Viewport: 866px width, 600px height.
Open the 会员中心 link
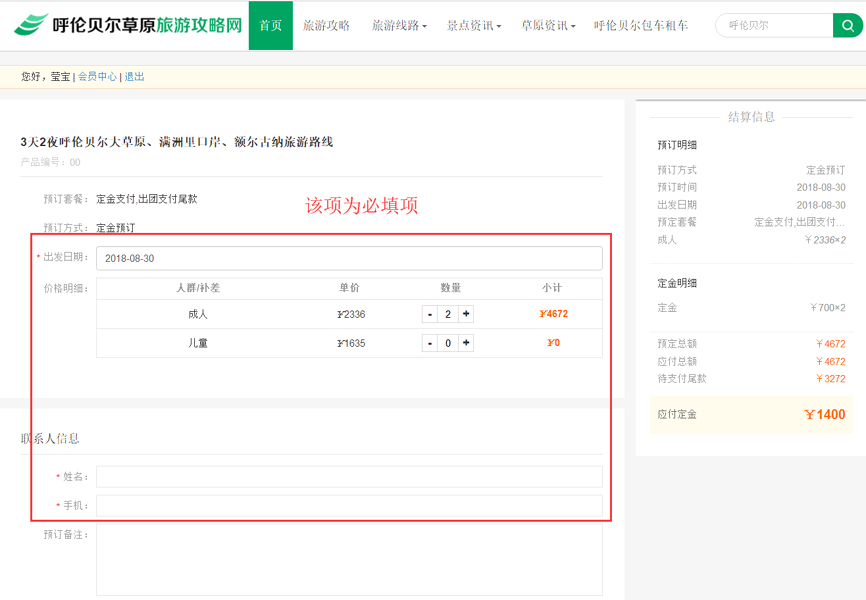tap(97, 77)
